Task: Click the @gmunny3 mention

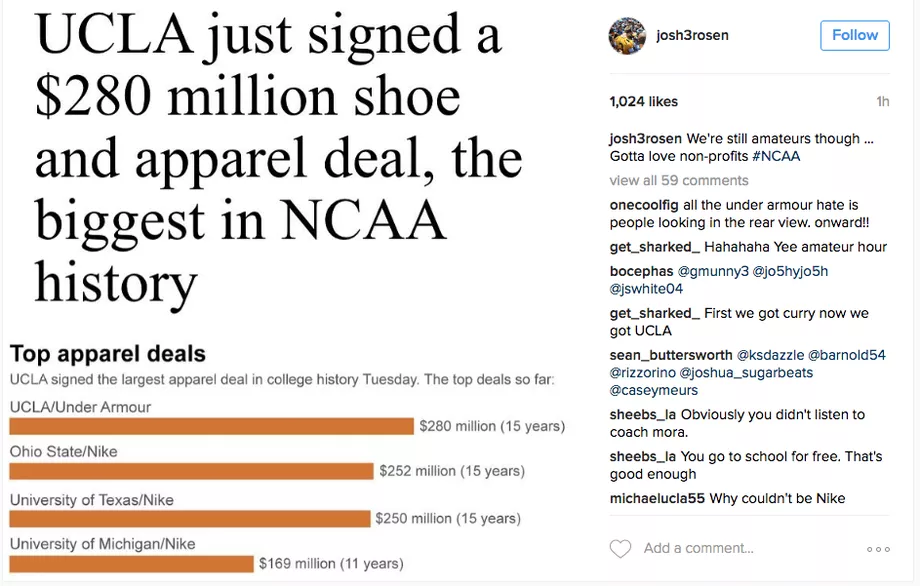Action: [713, 271]
